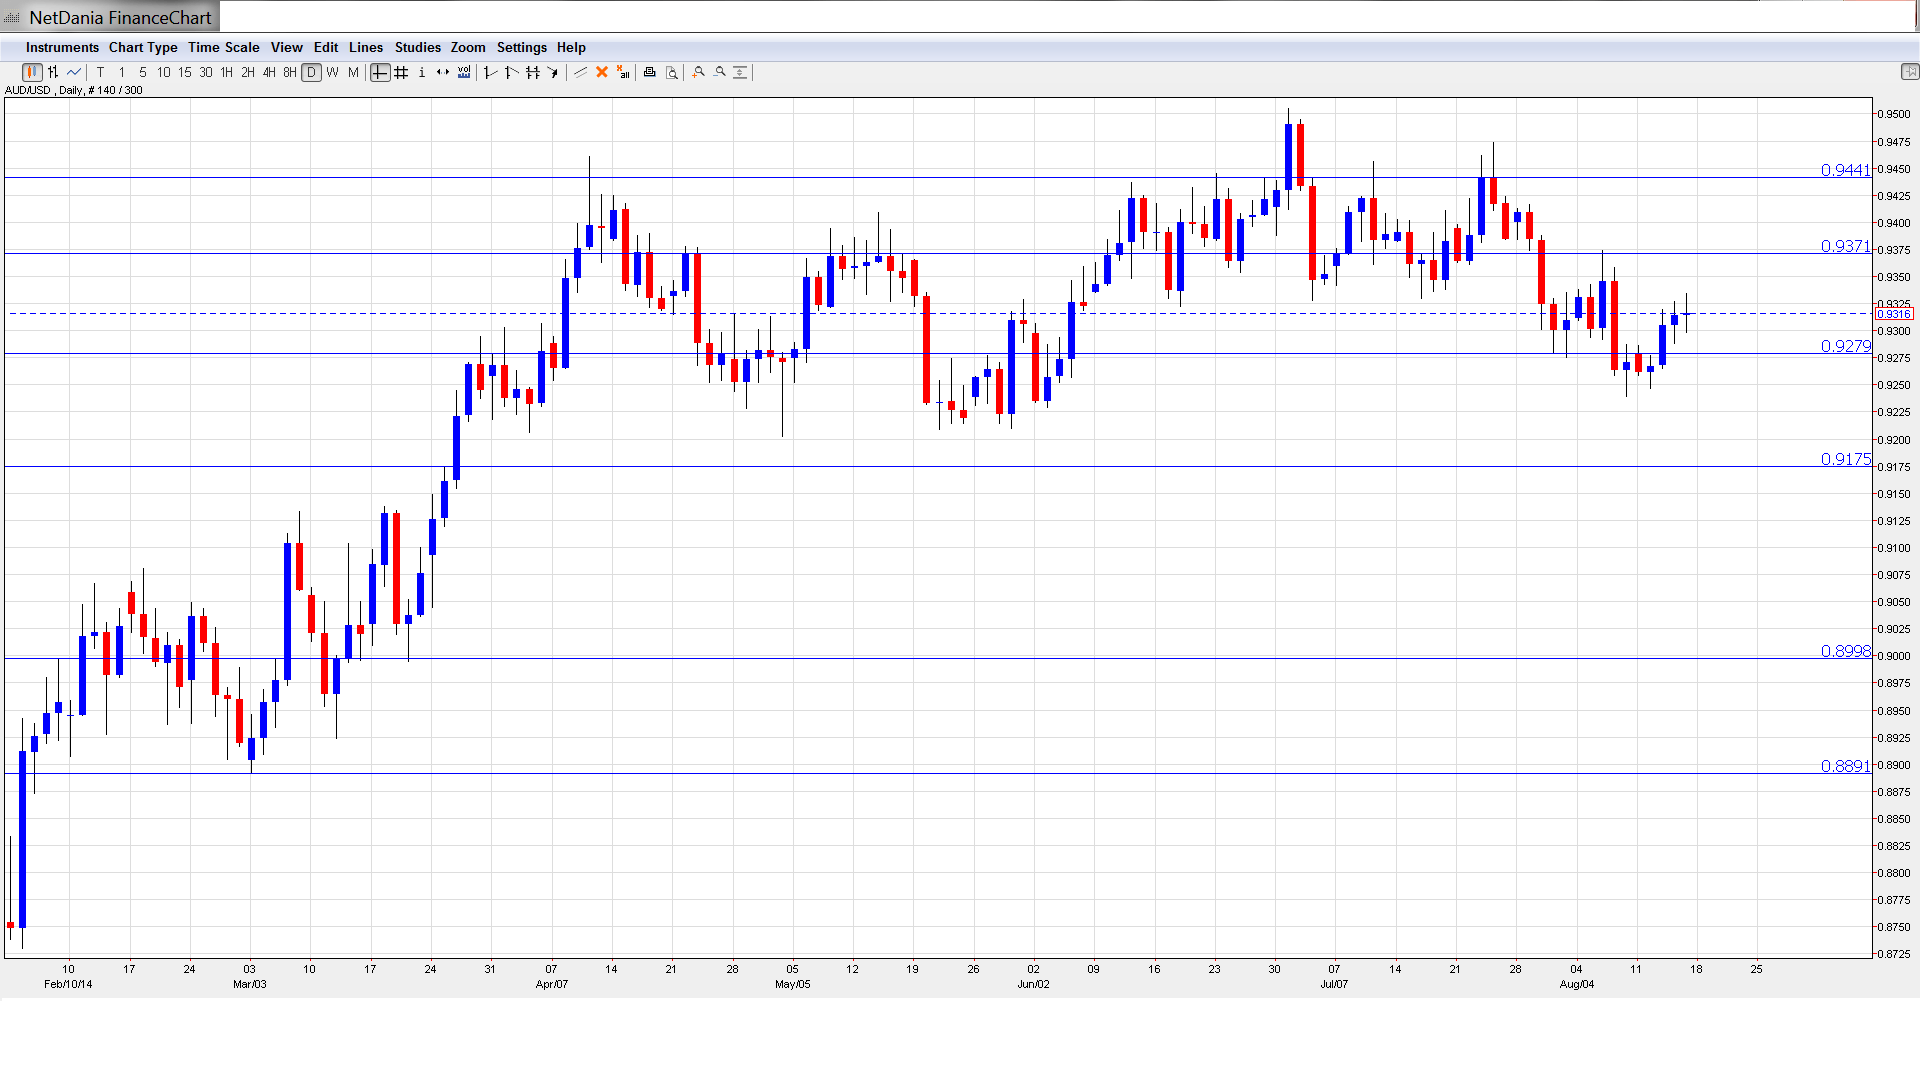This screenshot has width=1920, height=1080.
Task: Open the Studies menu
Action: click(x=417, y=47)
